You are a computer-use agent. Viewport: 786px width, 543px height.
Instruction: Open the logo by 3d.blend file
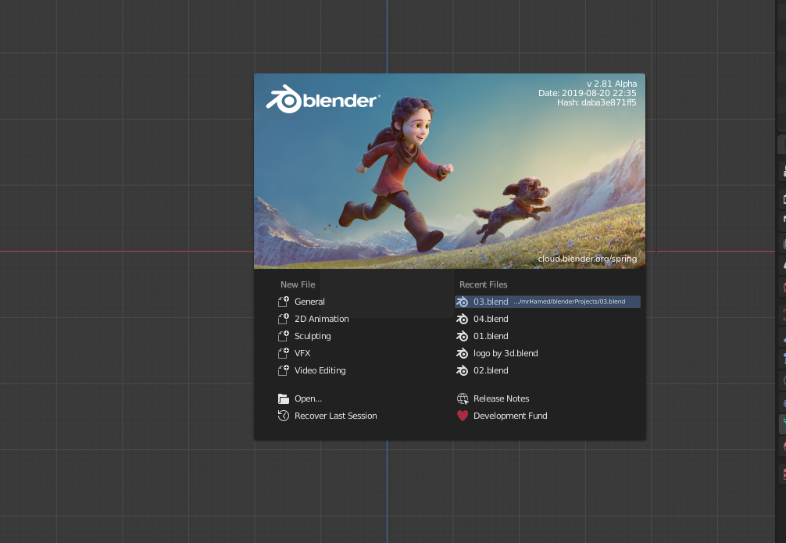tap(497, 353)
